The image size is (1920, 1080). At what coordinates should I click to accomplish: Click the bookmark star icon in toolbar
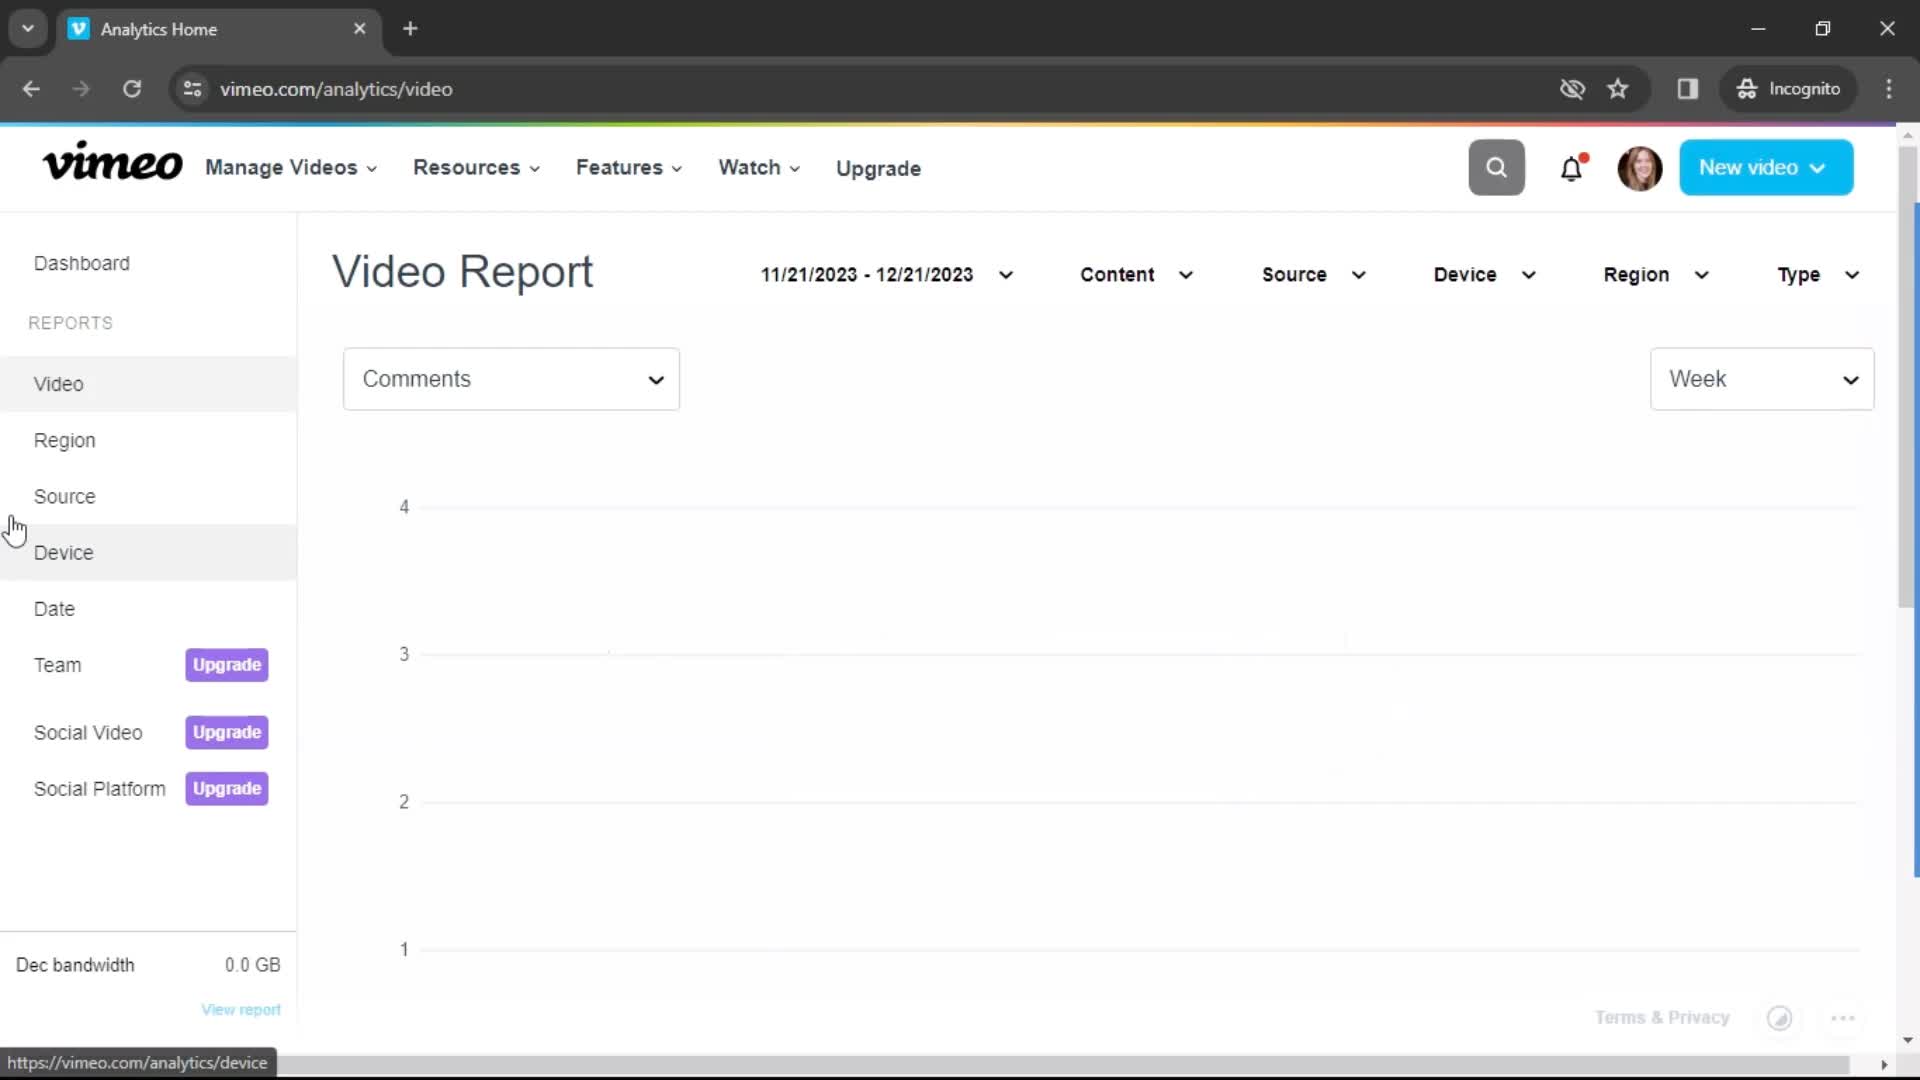pos(1618,88)
